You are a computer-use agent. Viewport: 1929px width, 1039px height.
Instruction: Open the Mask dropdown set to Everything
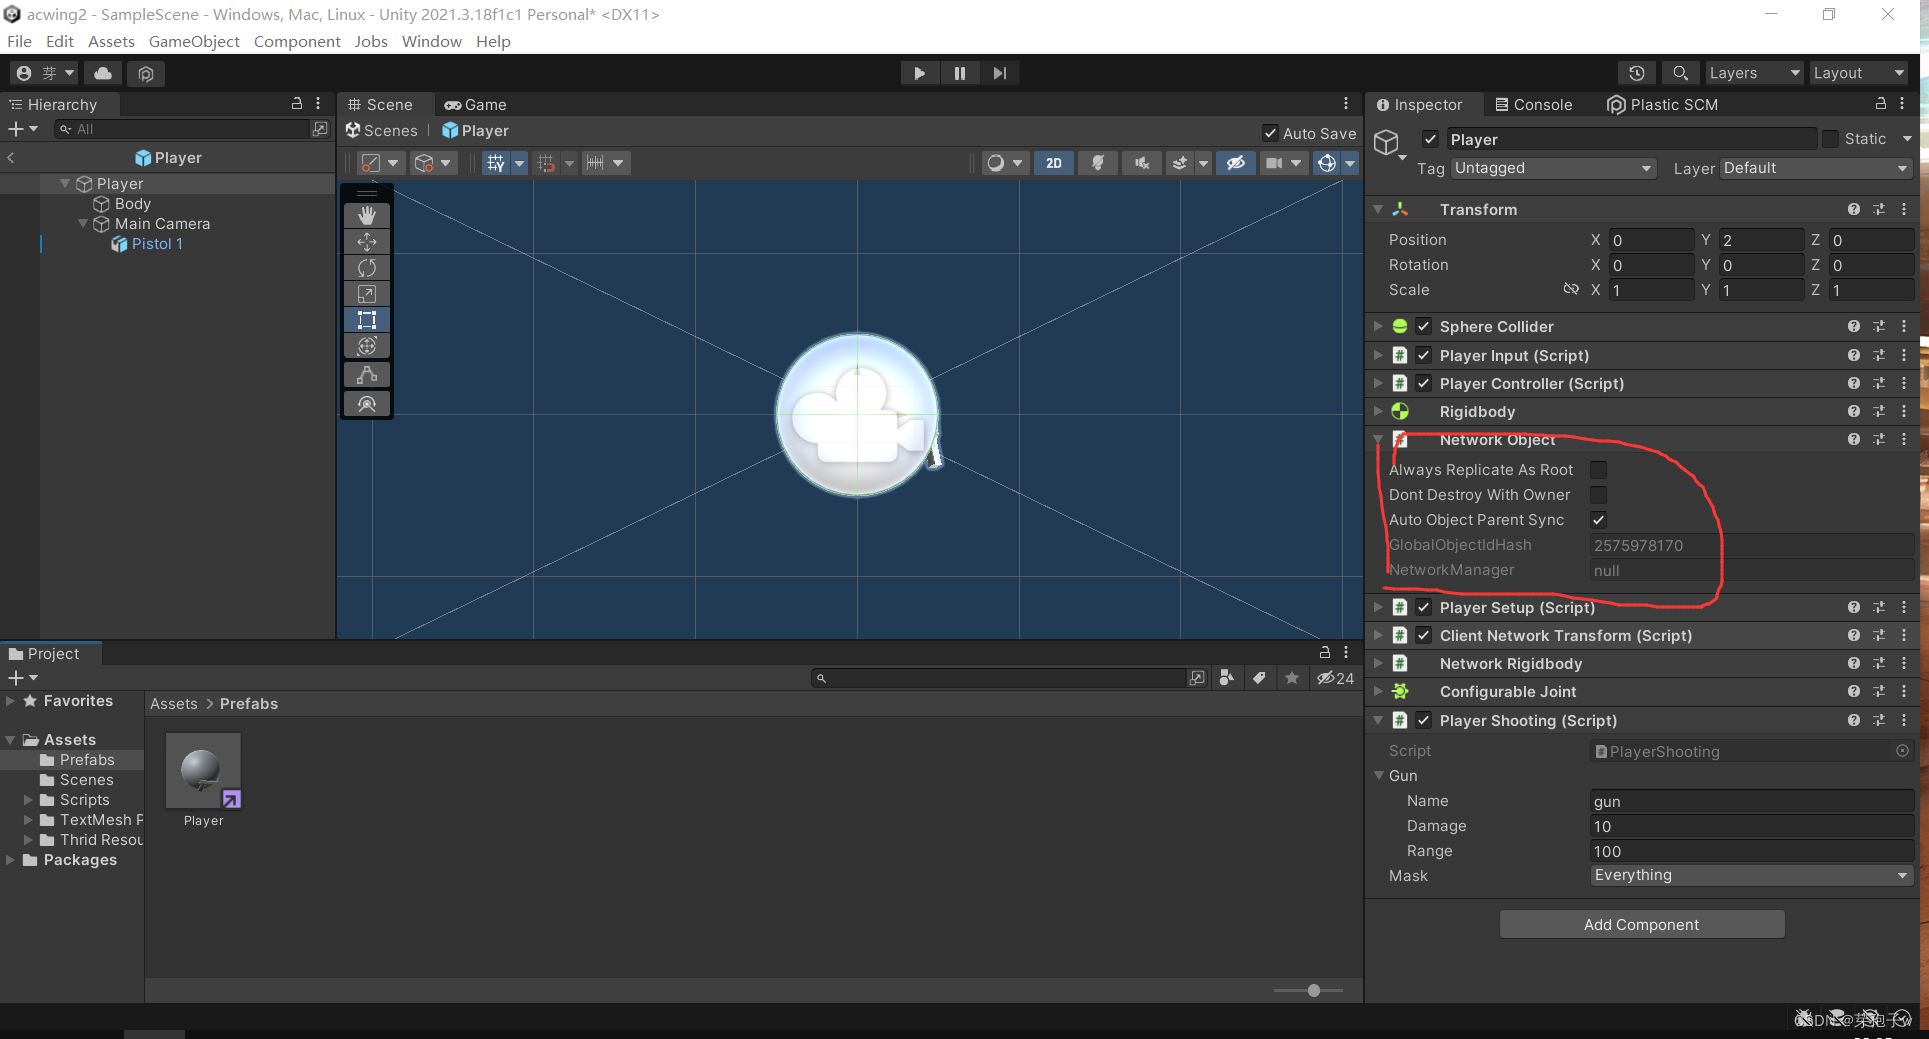tap(1750, 875)
